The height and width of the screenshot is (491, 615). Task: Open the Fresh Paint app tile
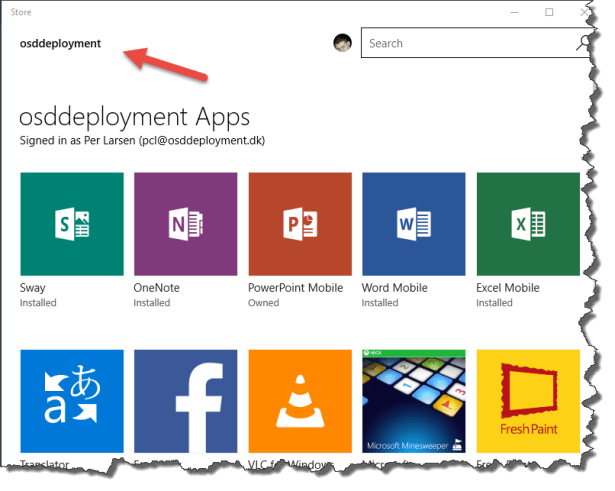528,401
